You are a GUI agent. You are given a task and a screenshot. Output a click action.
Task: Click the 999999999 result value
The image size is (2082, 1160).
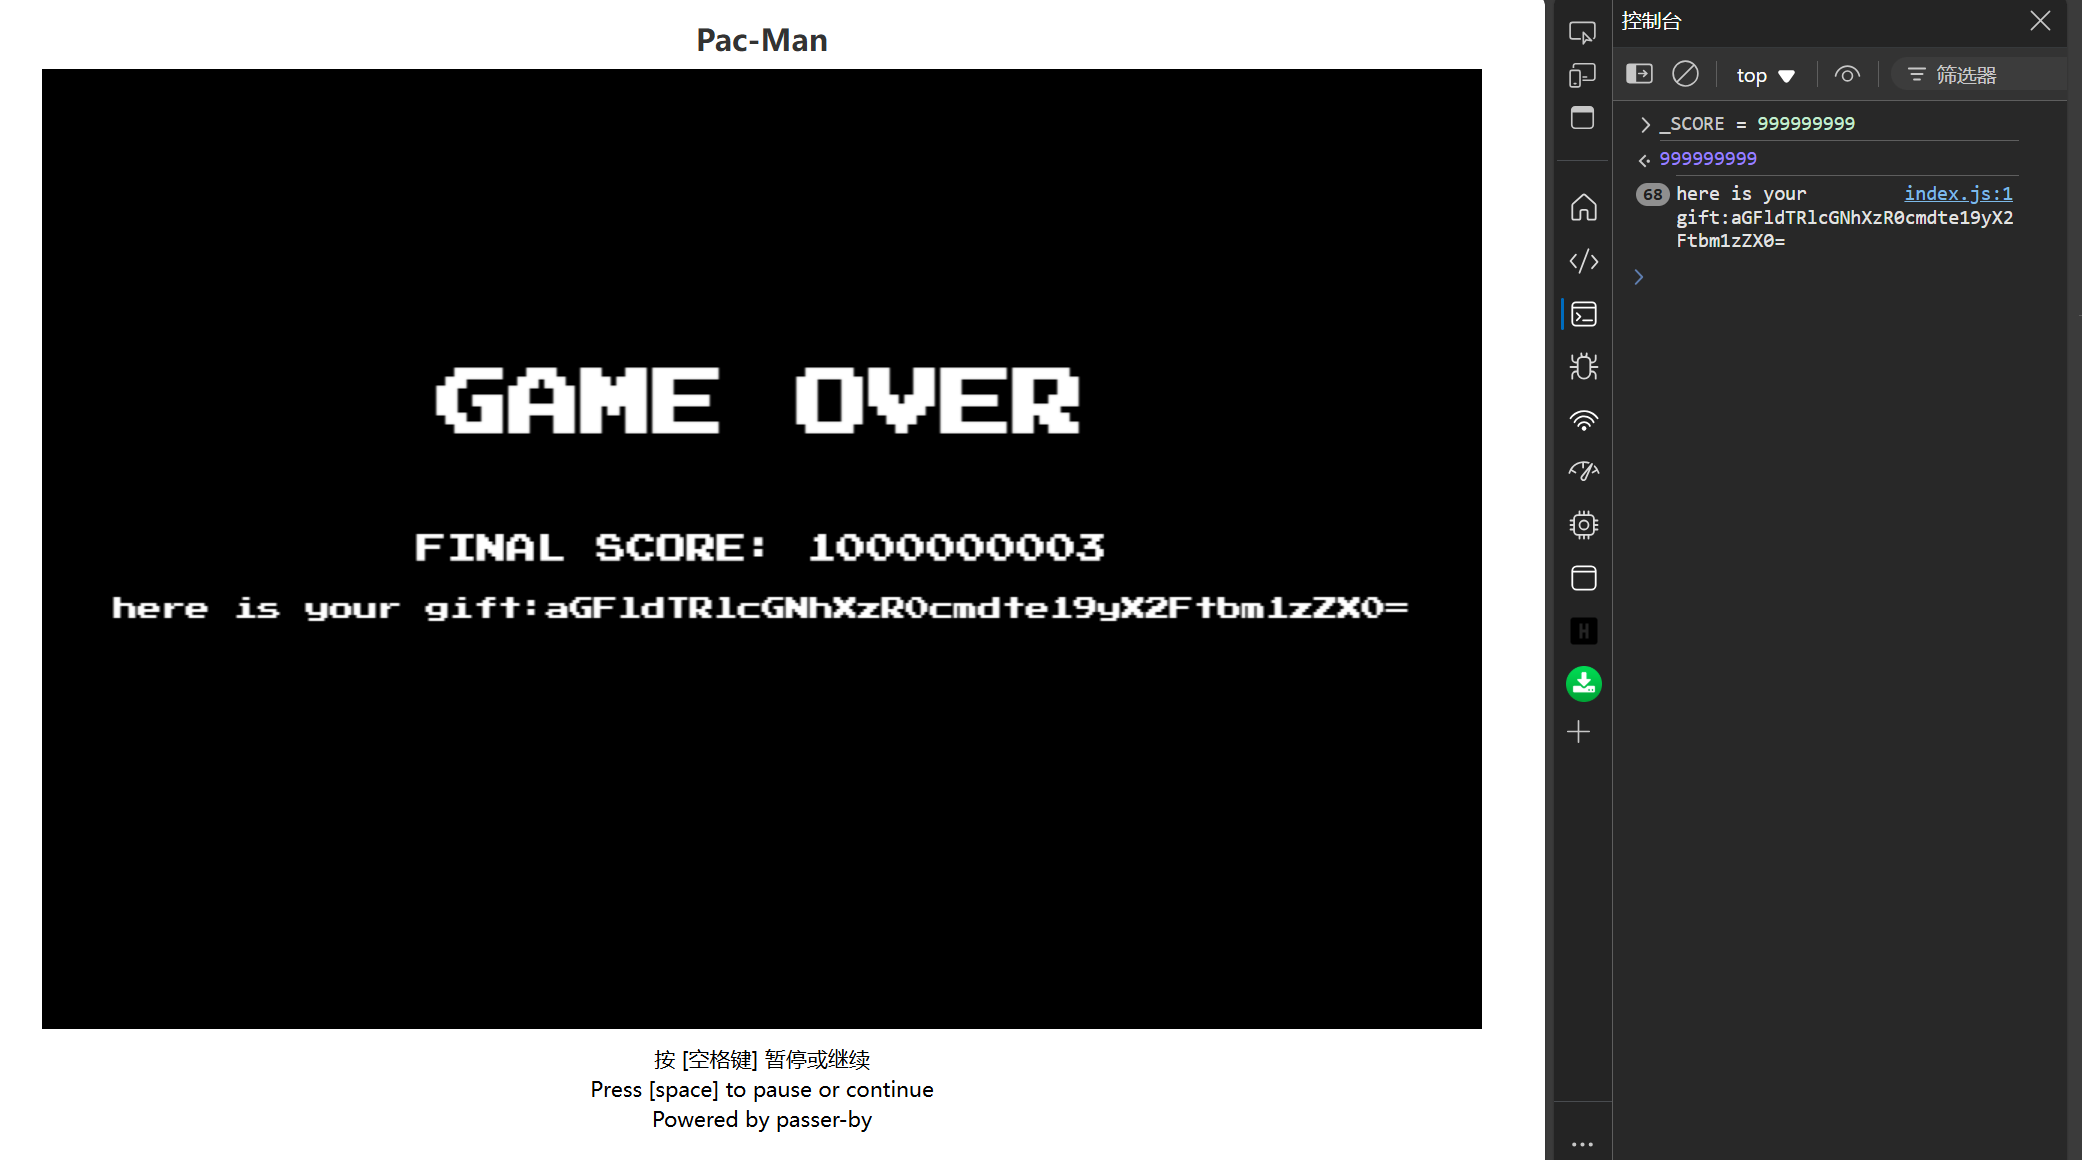coord(1708,159)
